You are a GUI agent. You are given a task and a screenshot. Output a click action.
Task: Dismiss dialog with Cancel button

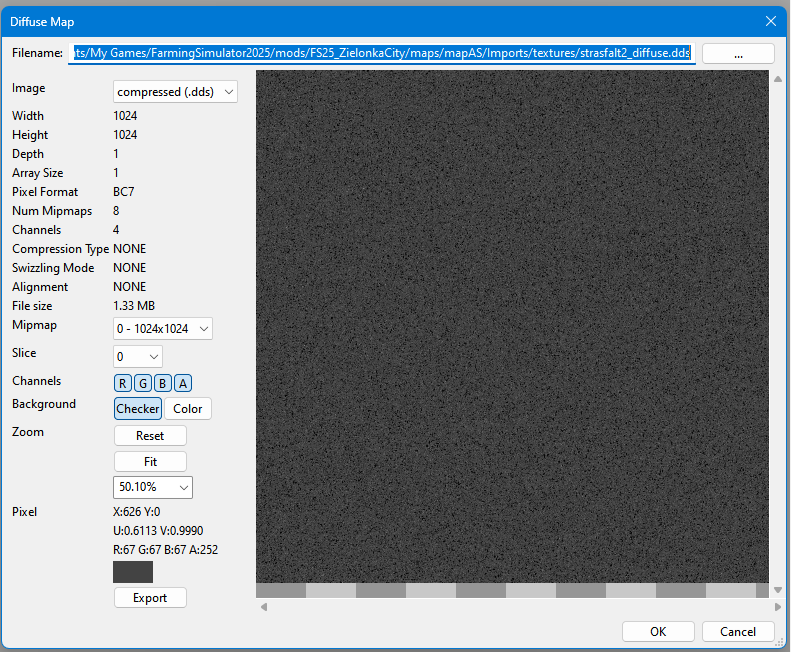point(738,631)
